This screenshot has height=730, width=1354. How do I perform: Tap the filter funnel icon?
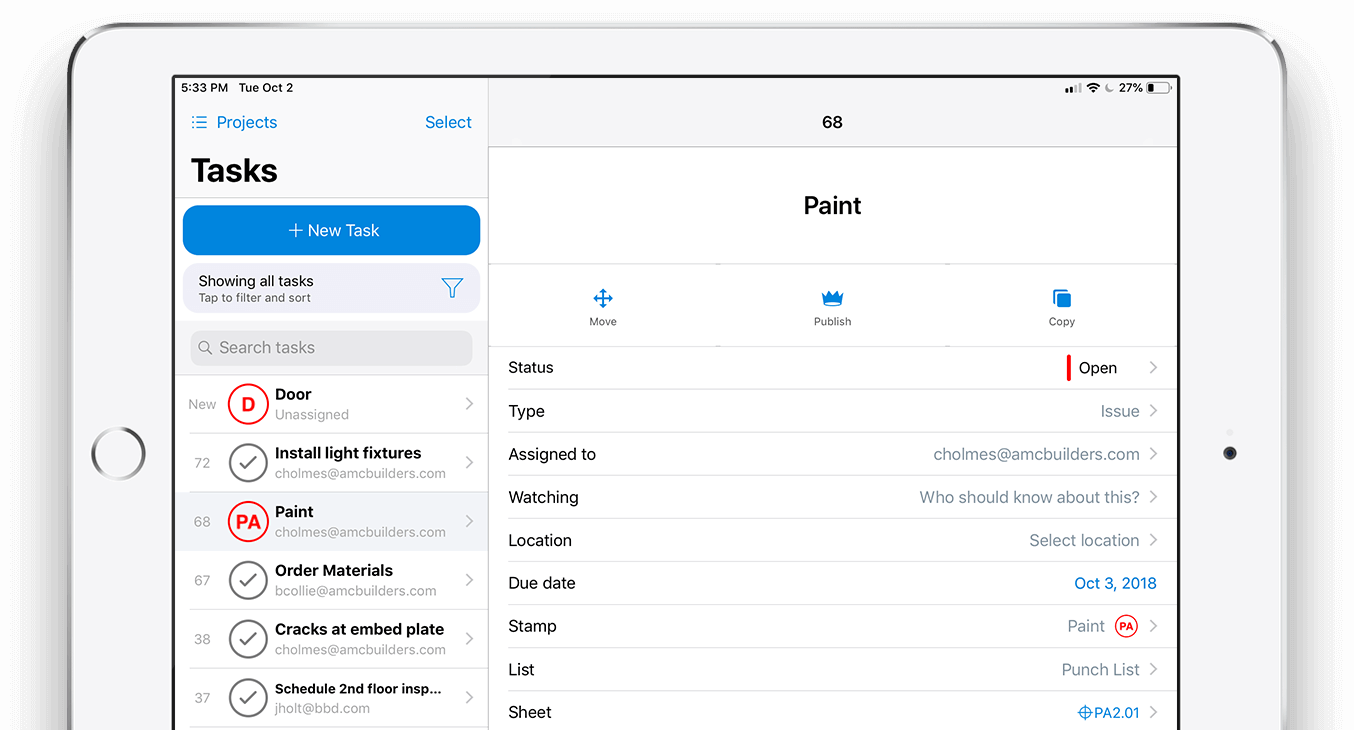(452, 288)
